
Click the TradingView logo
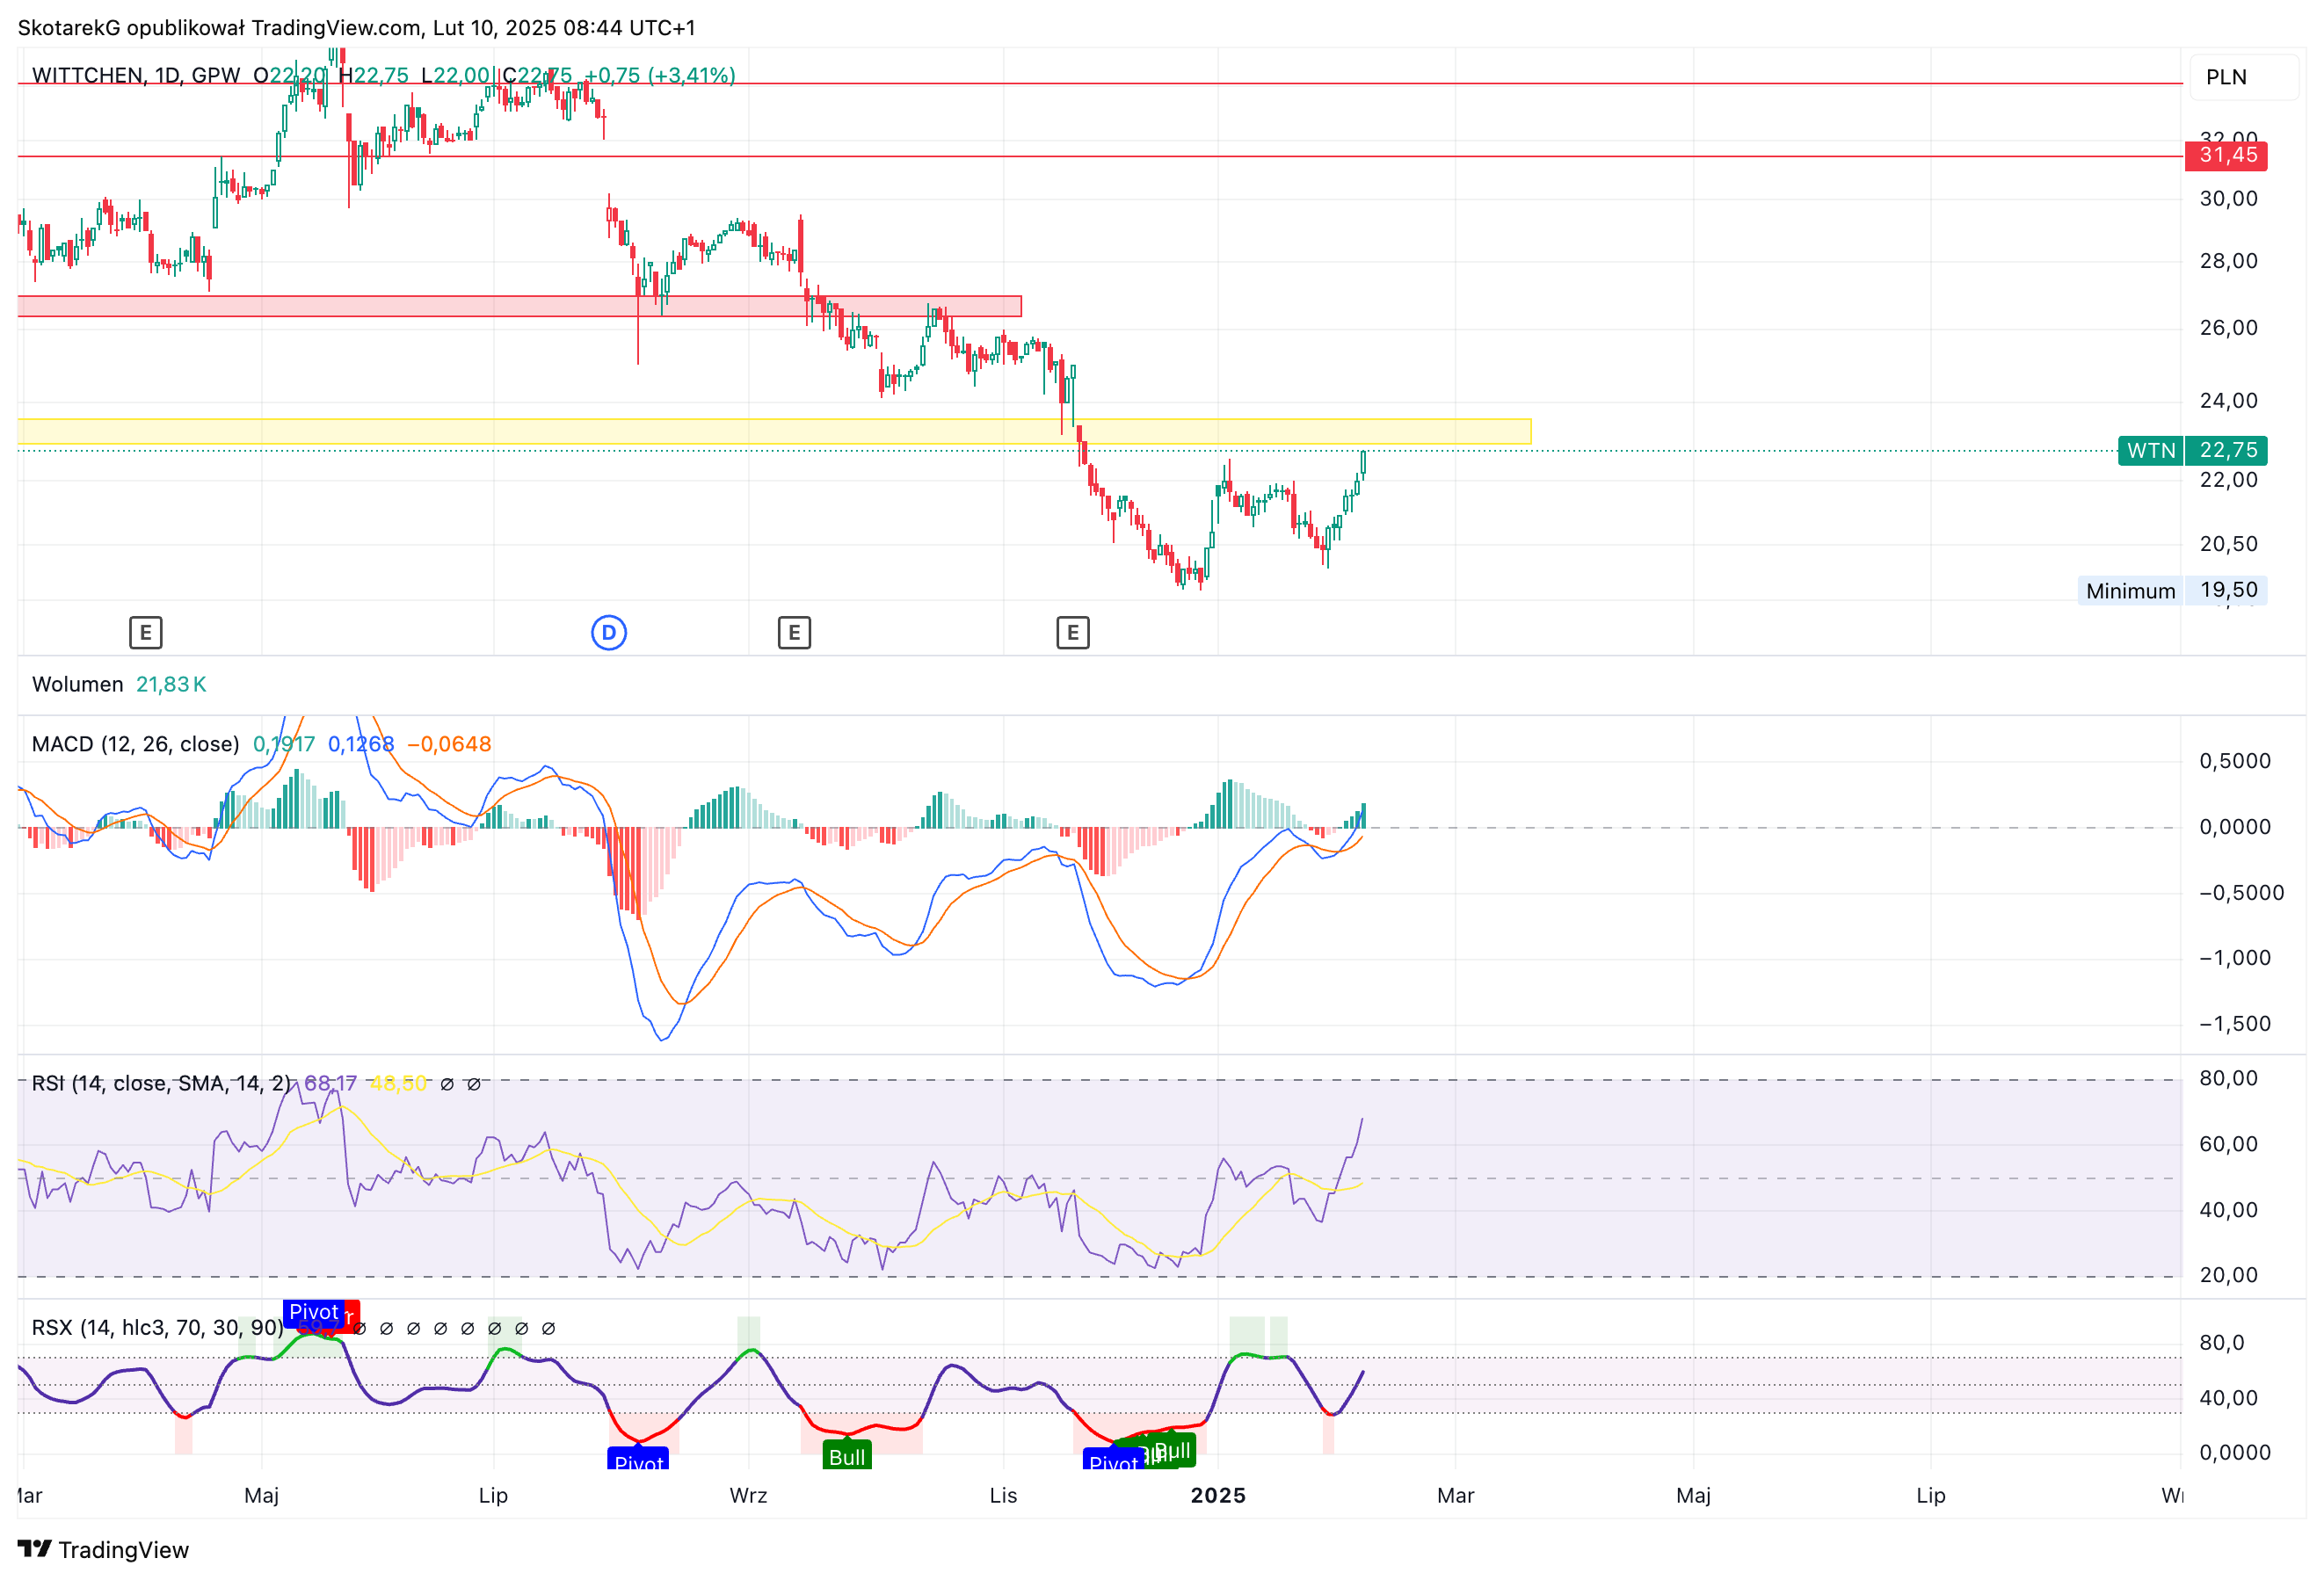[x=103, y=1549]
